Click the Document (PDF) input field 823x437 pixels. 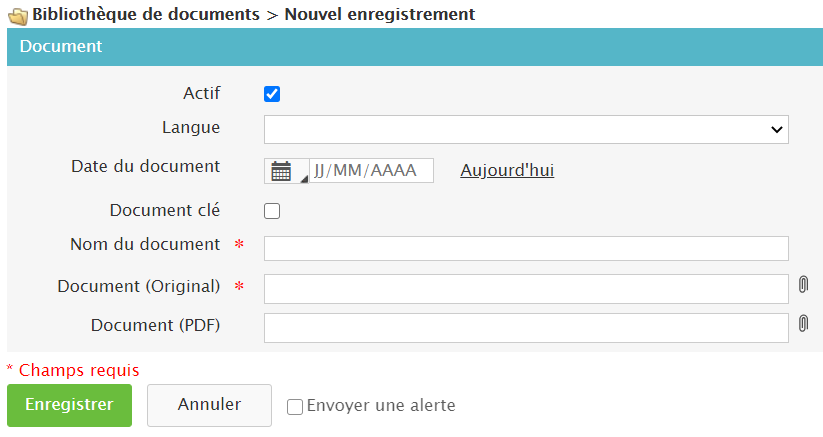pos(525,327)
